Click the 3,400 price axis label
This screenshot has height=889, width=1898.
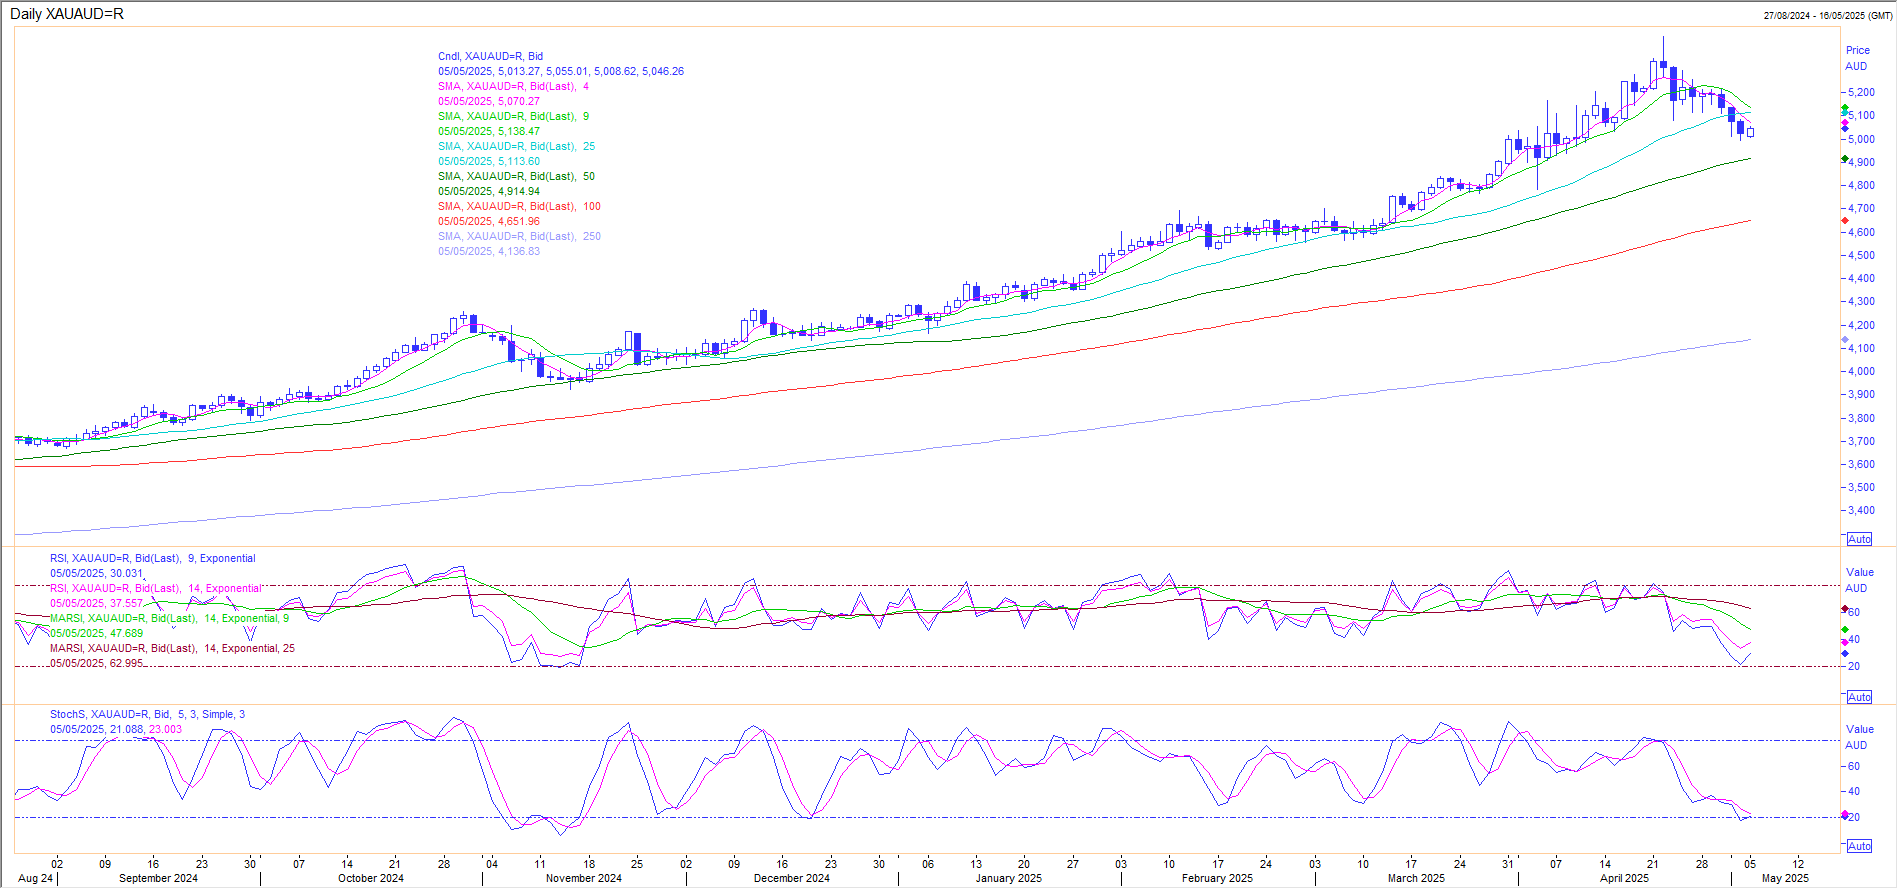pyautogui.click(x=1861, y=510)
